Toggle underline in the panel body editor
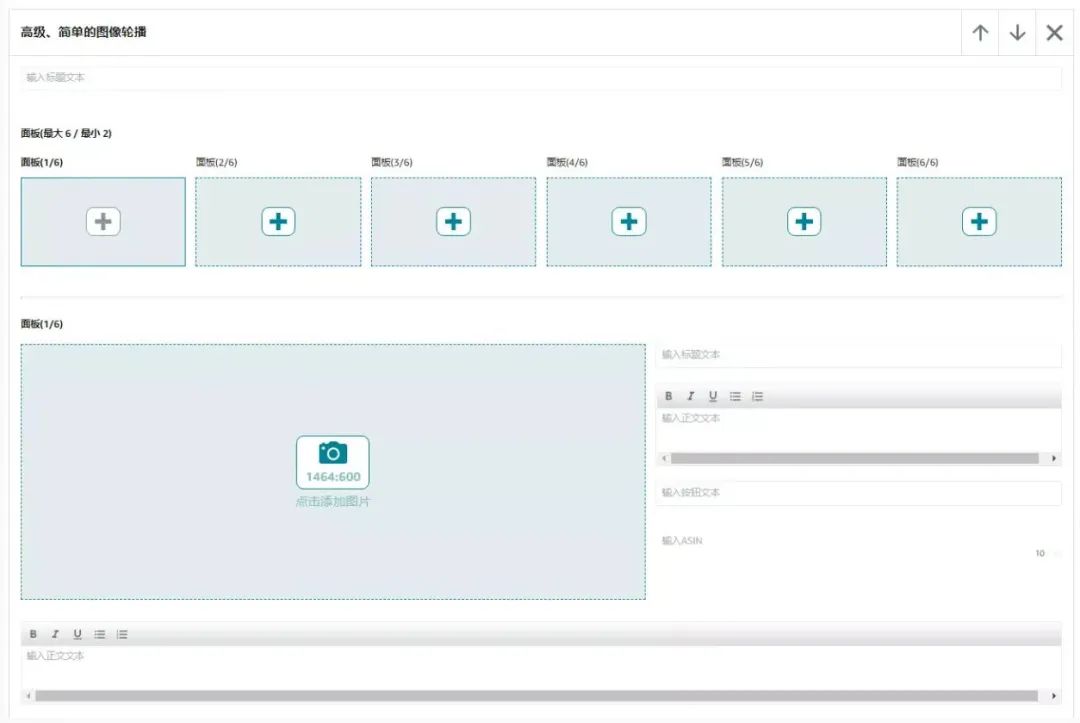The image size is (1080, 723). click(x=713, y=396)
